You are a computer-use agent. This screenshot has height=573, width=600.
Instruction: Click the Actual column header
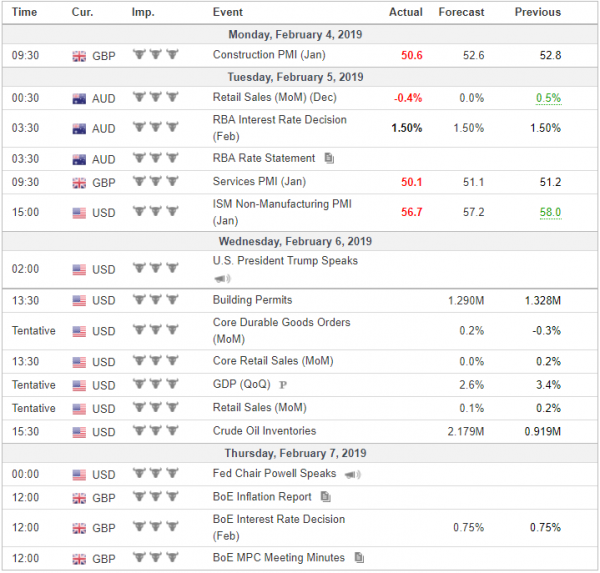(406, 12)
